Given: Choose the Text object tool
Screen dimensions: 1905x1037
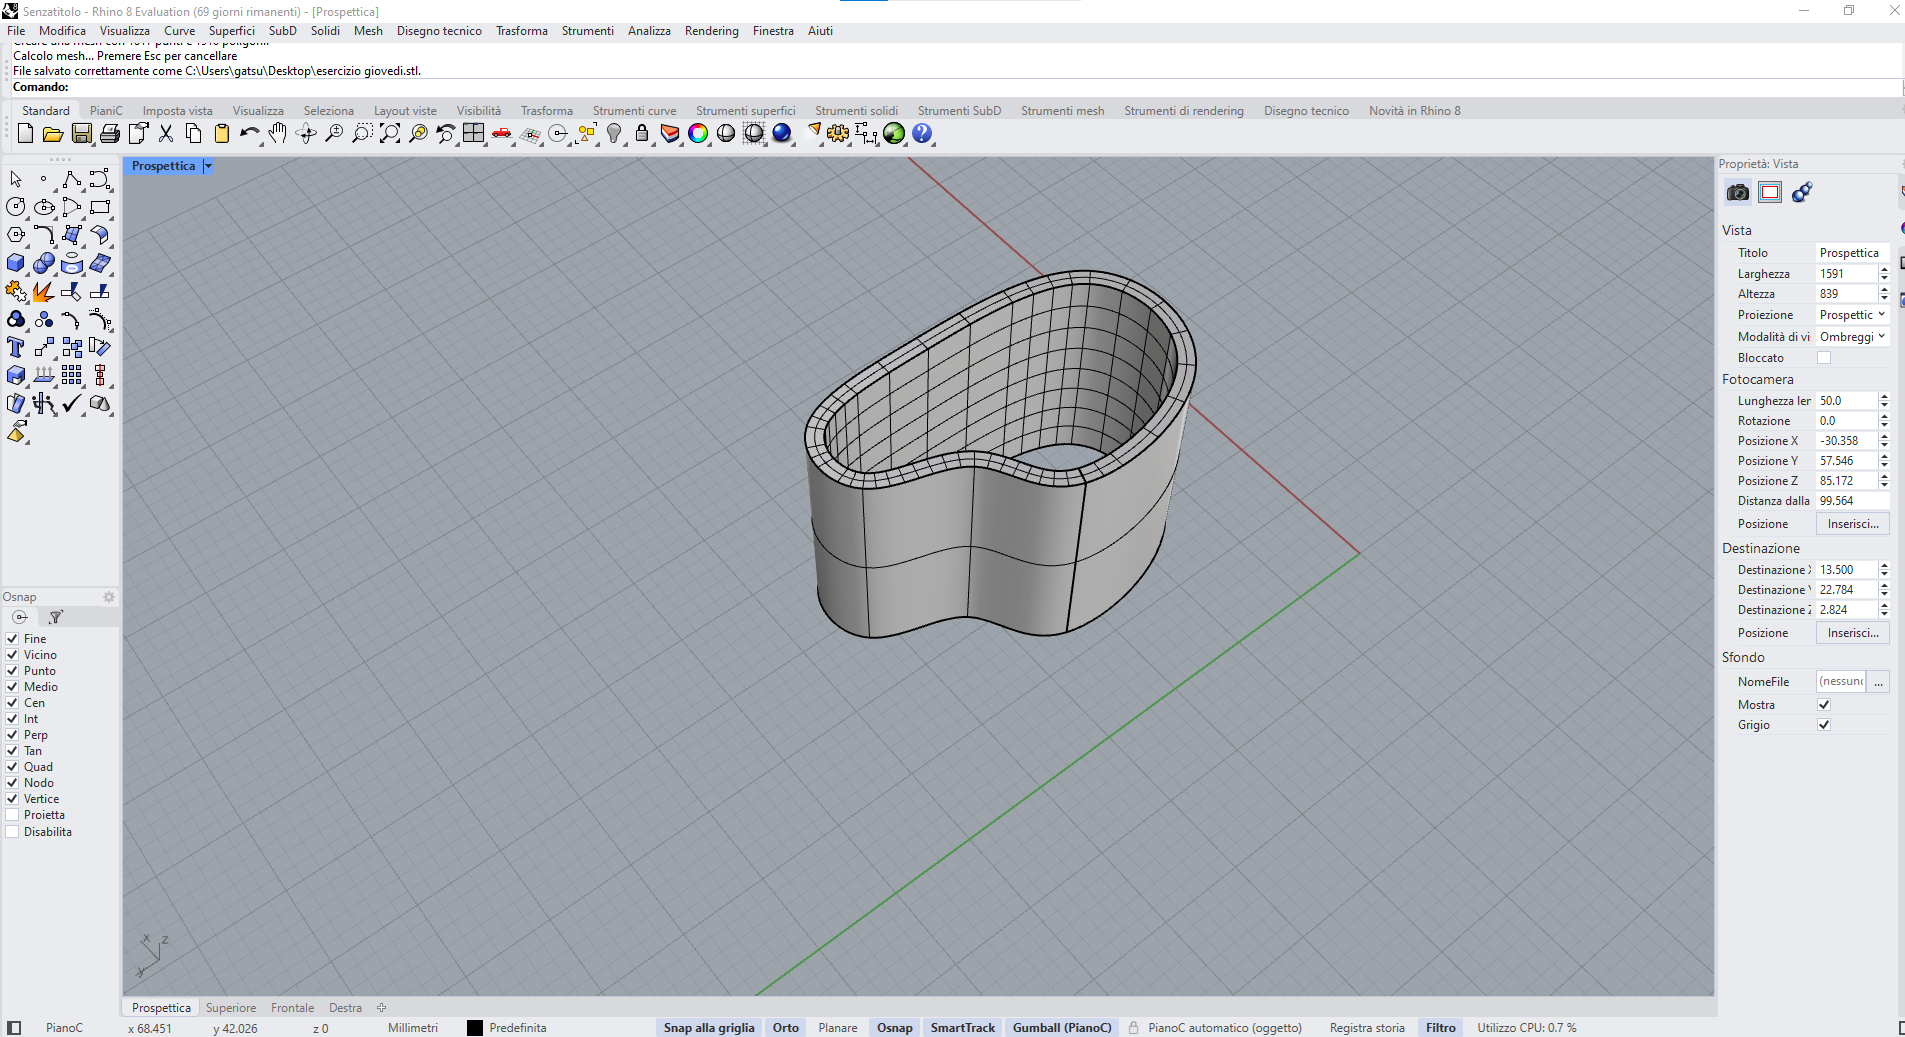Looking at the screenshot, I should [x=15, y=348].
